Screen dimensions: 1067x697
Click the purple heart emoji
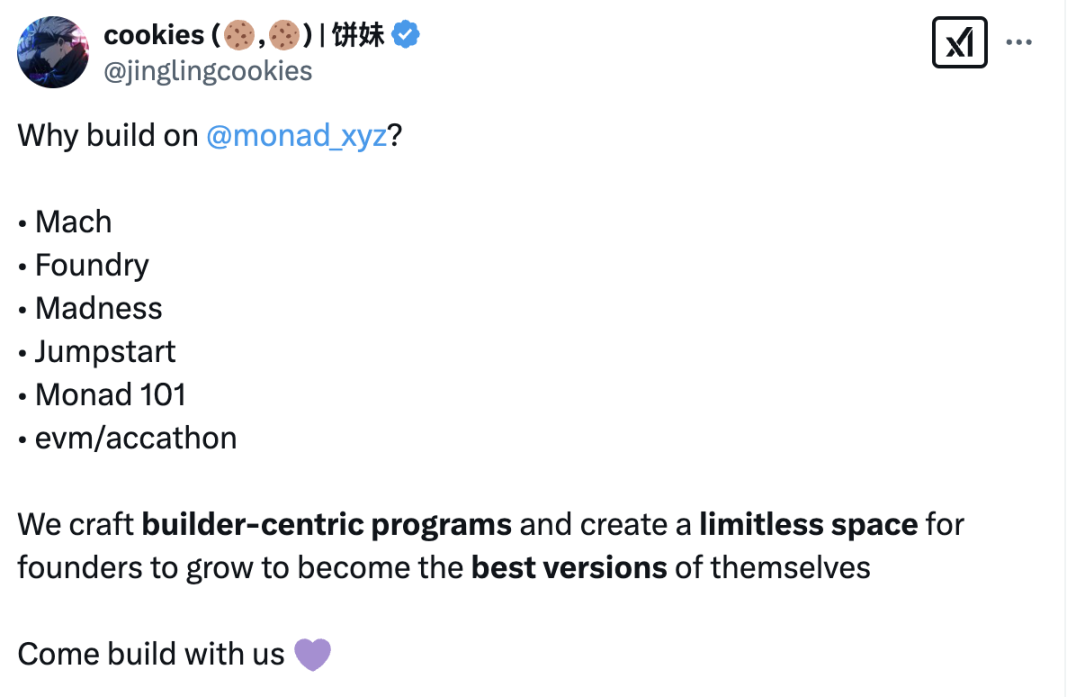(x=311, y=653)
